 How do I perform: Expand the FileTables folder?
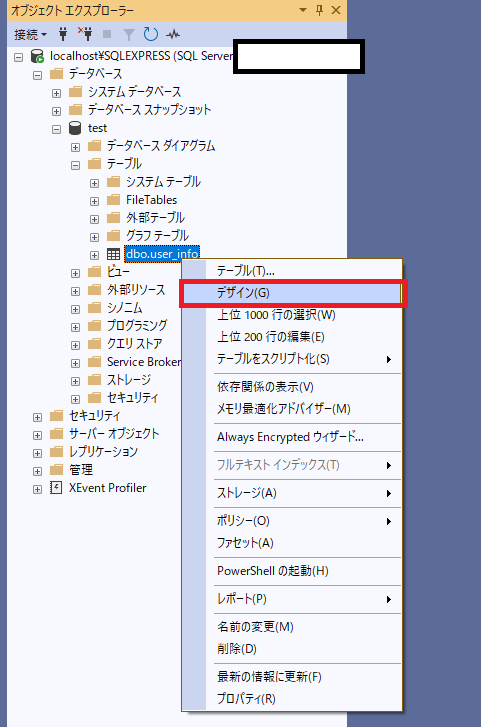click(95, 201)
